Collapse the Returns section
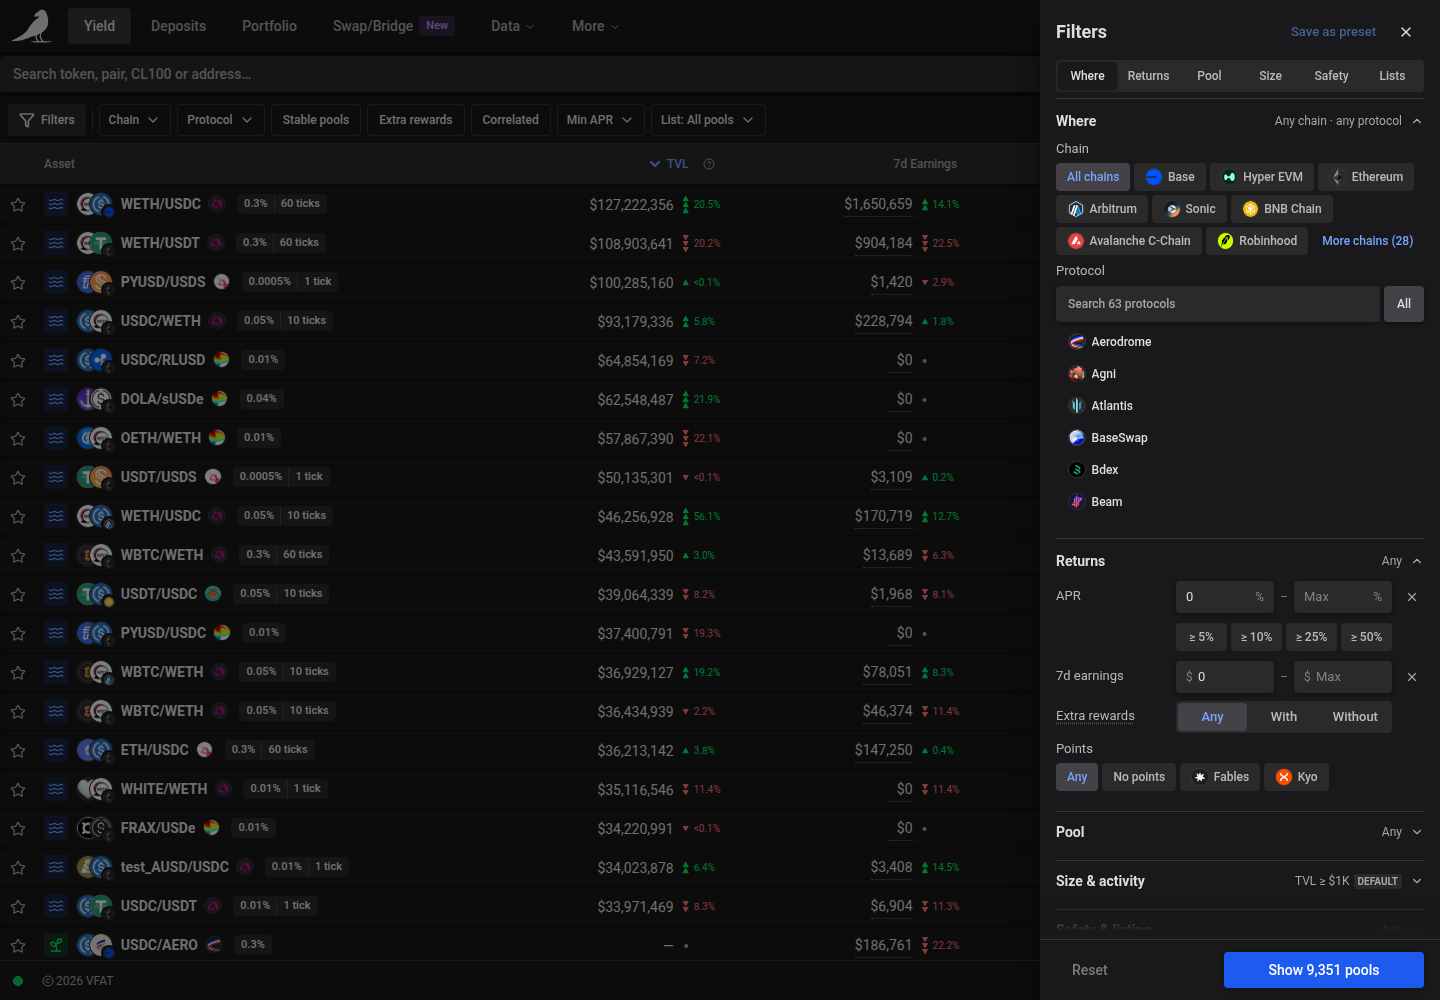 tap(1239, 561)
